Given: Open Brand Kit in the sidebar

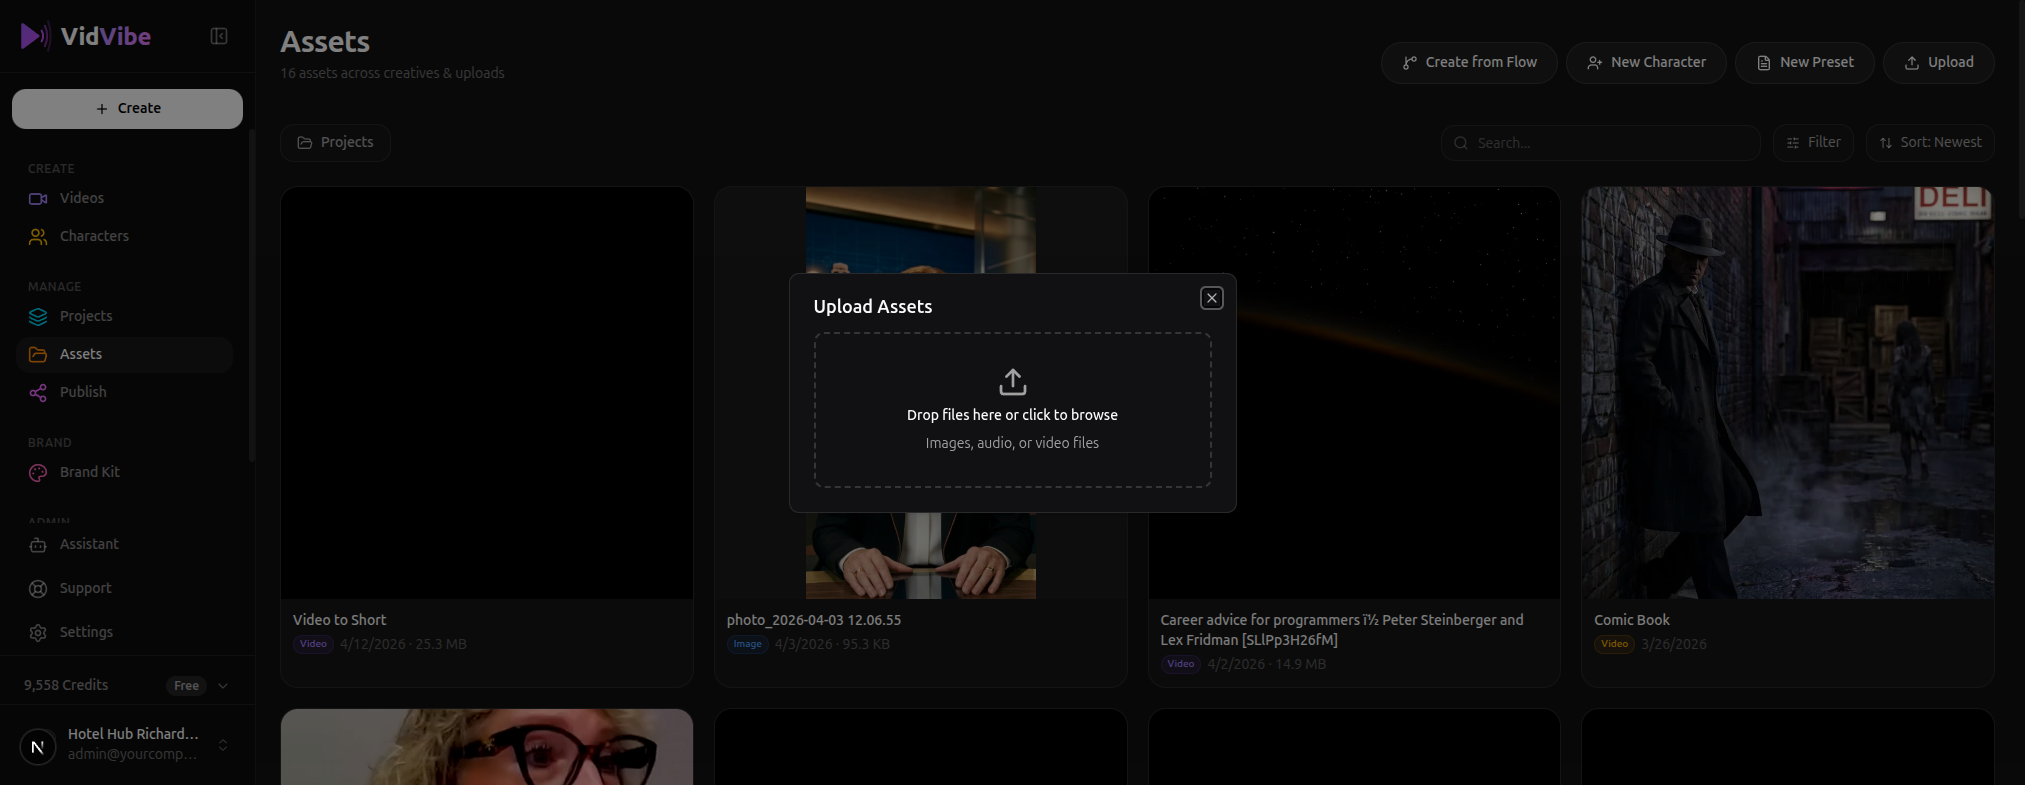Looking at the screenshot, I should click(125, 472).
